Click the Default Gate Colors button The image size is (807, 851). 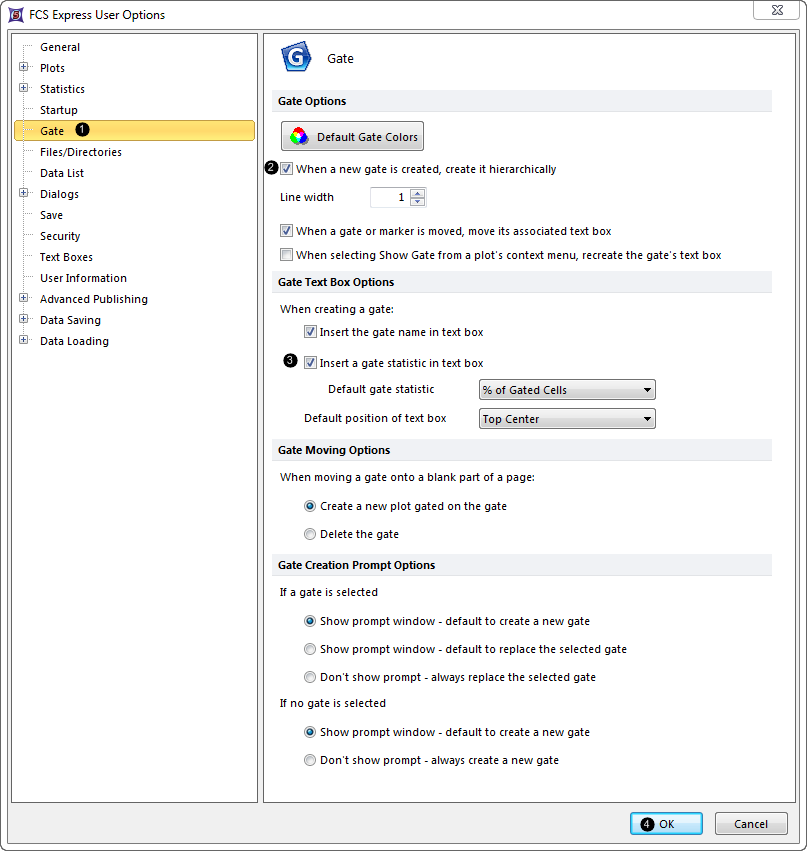pyautogui.click(x=352, y=137)
